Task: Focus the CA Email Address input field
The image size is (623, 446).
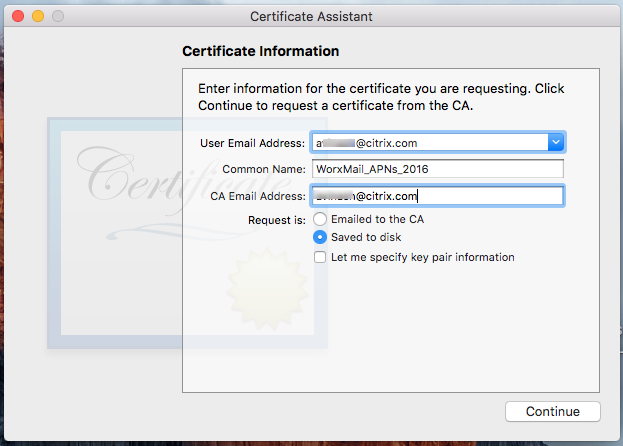Action: [x=438, y=196]
